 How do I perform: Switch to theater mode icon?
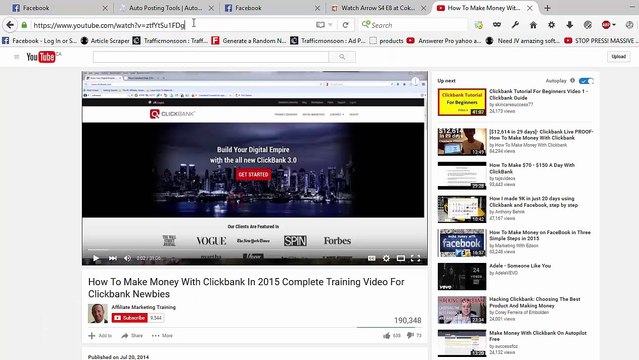click(x=401, y=258)
